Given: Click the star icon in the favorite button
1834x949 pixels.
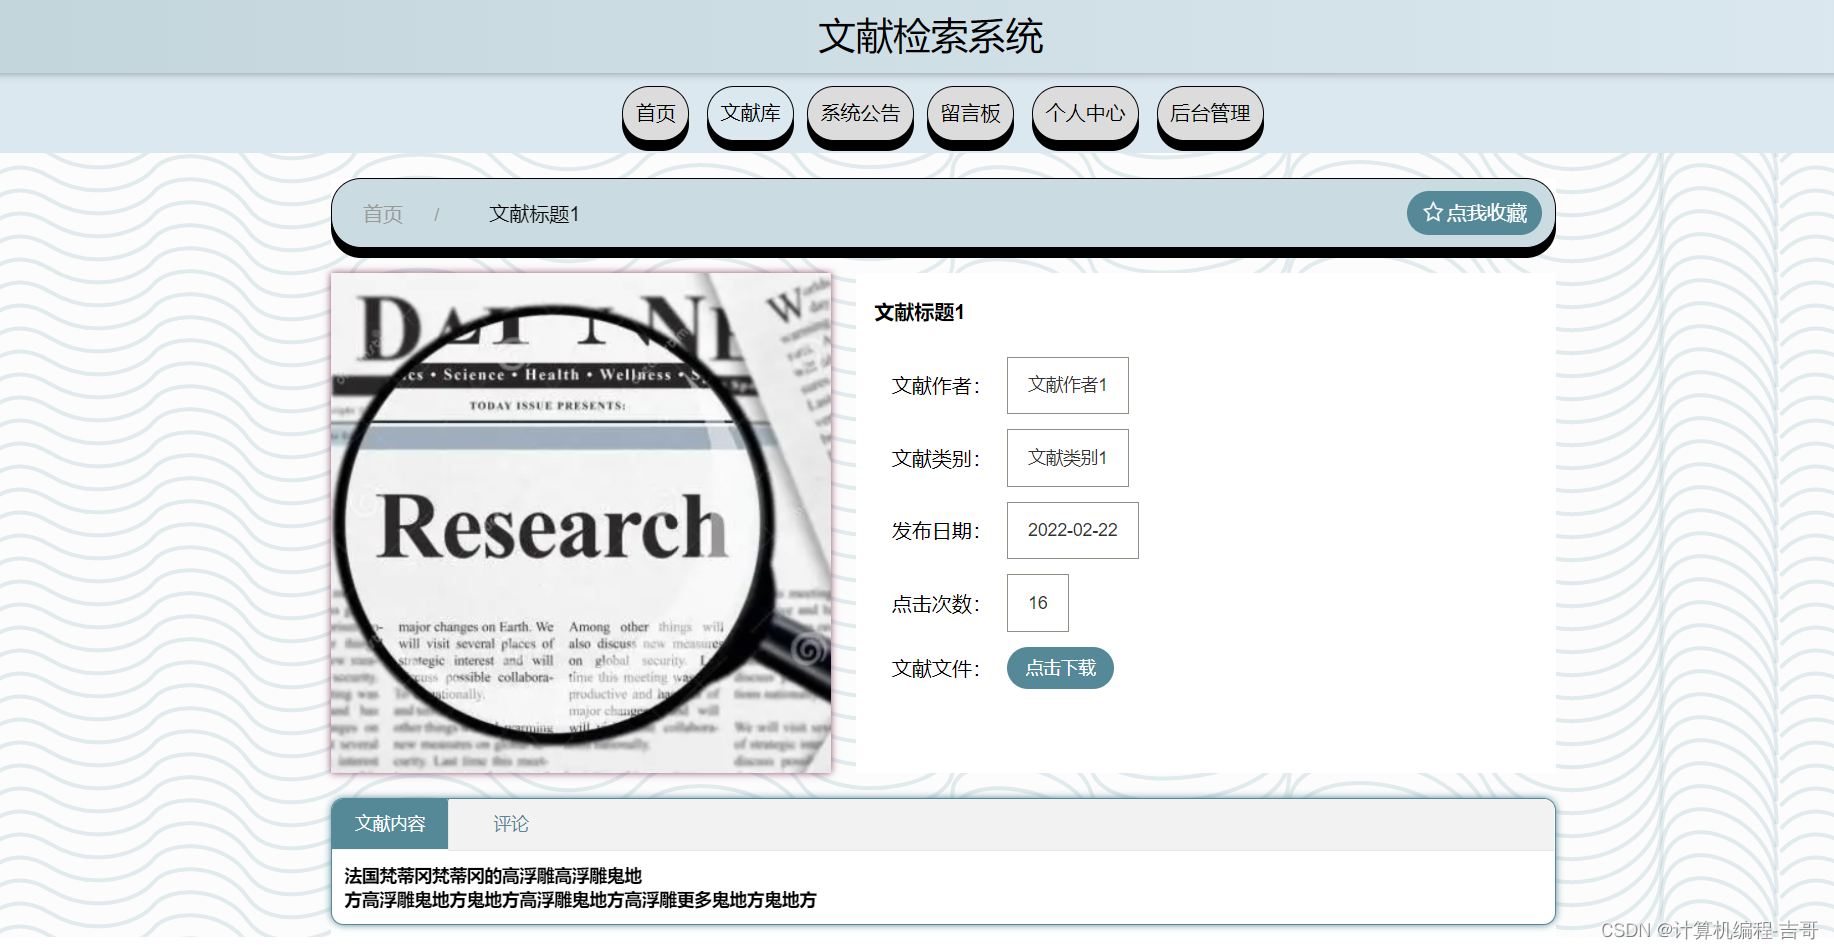Looking at the screenshot, I should 1432,212.
